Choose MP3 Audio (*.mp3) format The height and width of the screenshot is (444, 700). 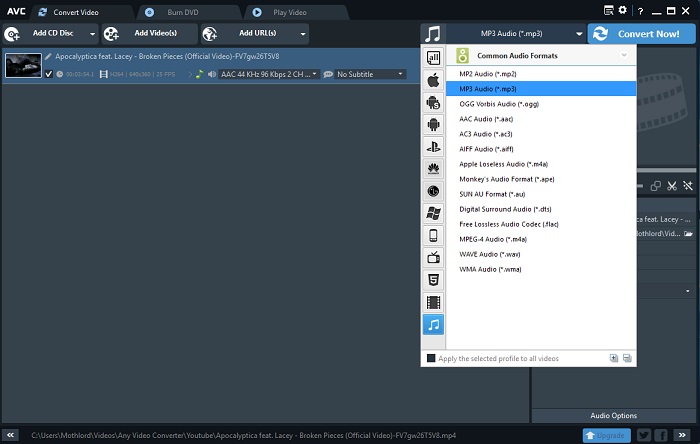(x=541, y=89)
